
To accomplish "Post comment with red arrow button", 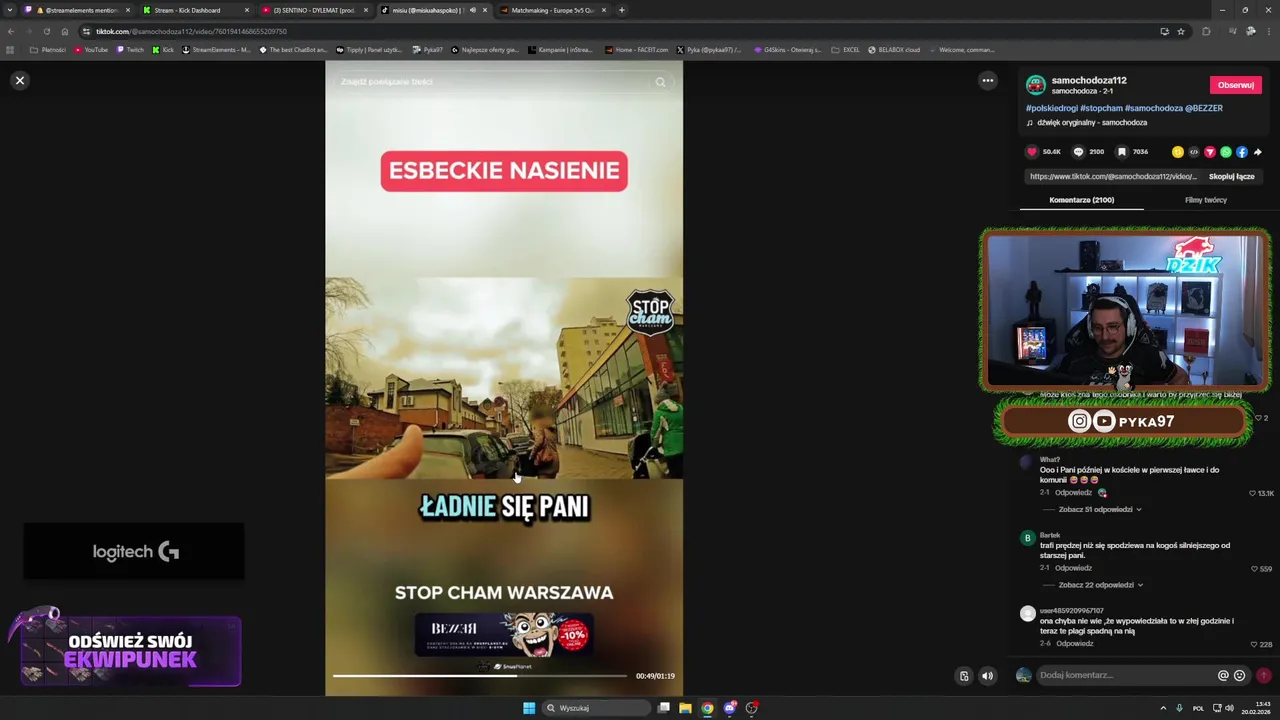I will [x=1263, y=675].
